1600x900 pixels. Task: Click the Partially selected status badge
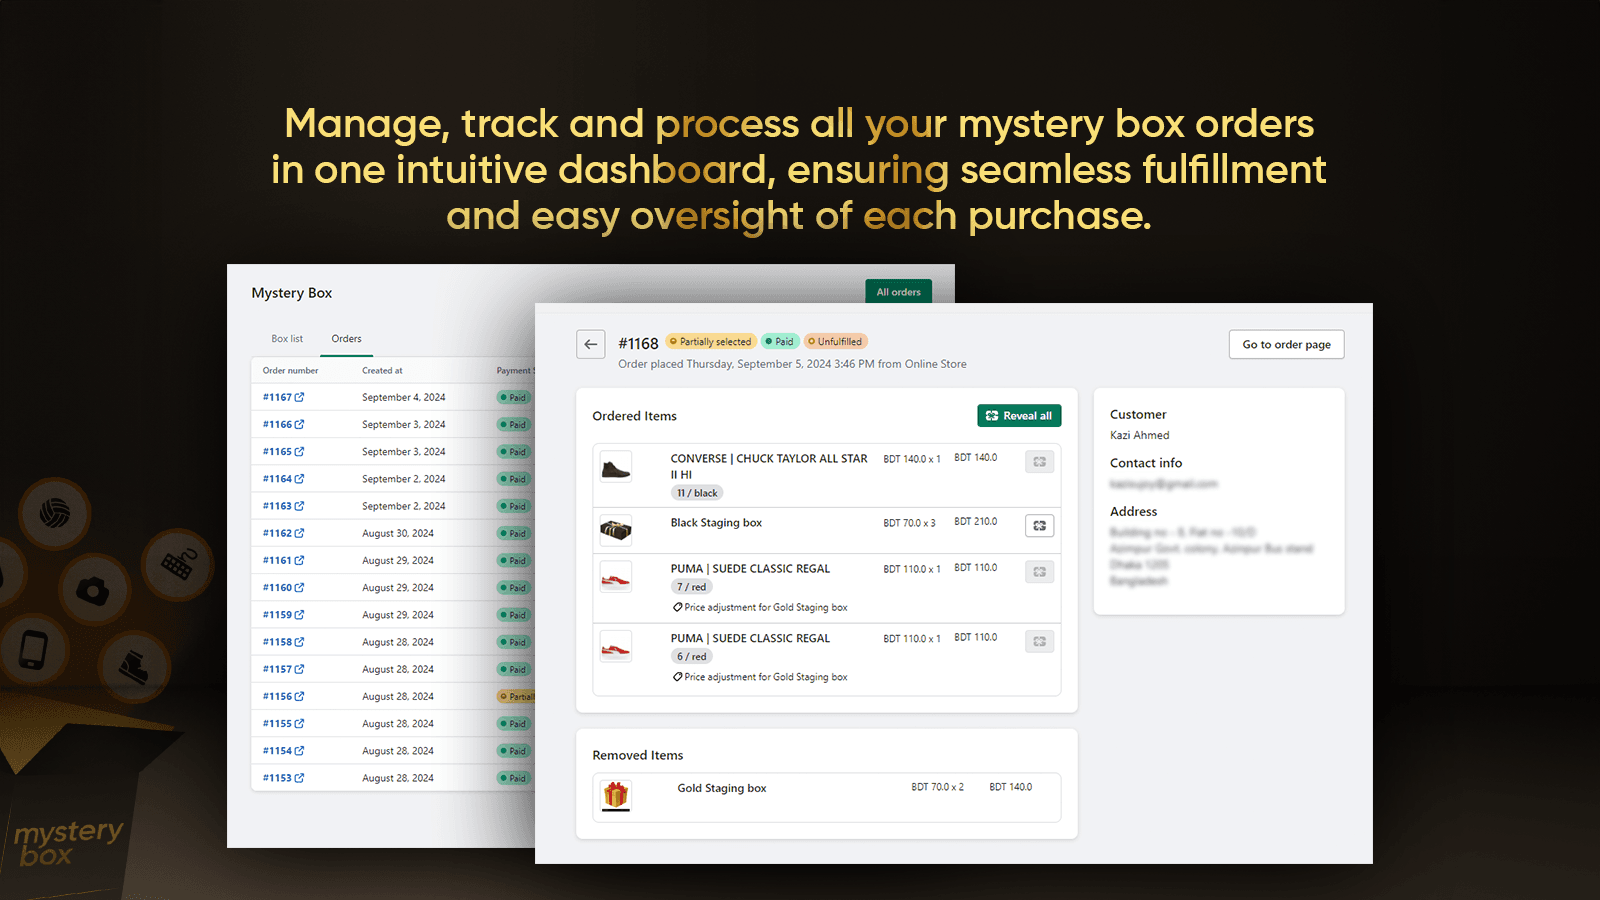[710, 341]
